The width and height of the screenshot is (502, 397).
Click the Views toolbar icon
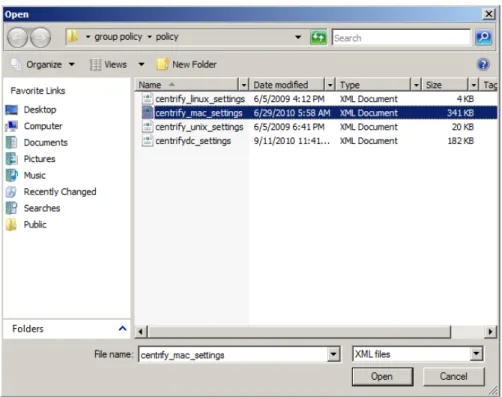click(x=95, y=64)
